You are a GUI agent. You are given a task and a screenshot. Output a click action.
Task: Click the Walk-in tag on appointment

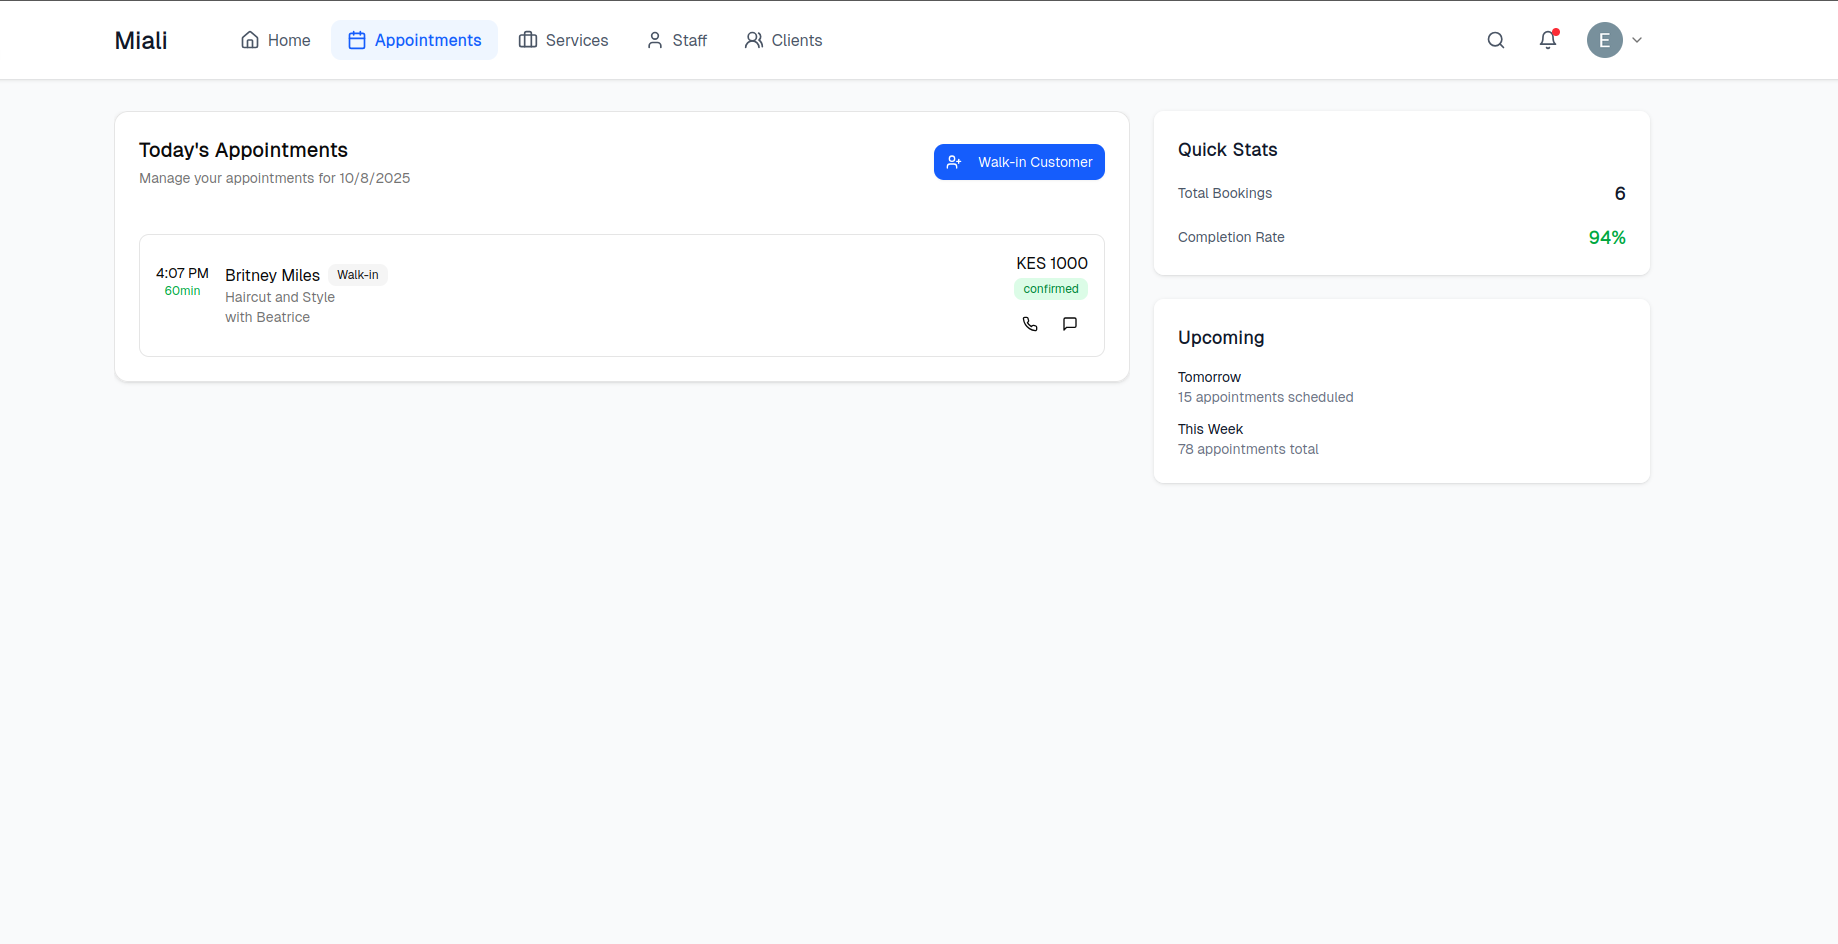358,275
